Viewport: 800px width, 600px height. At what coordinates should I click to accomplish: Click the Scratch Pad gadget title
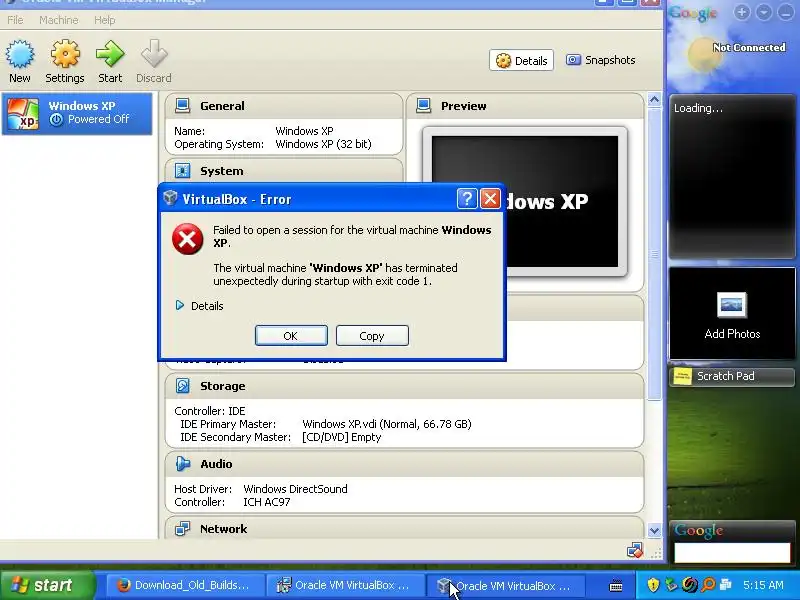point(726,376)
